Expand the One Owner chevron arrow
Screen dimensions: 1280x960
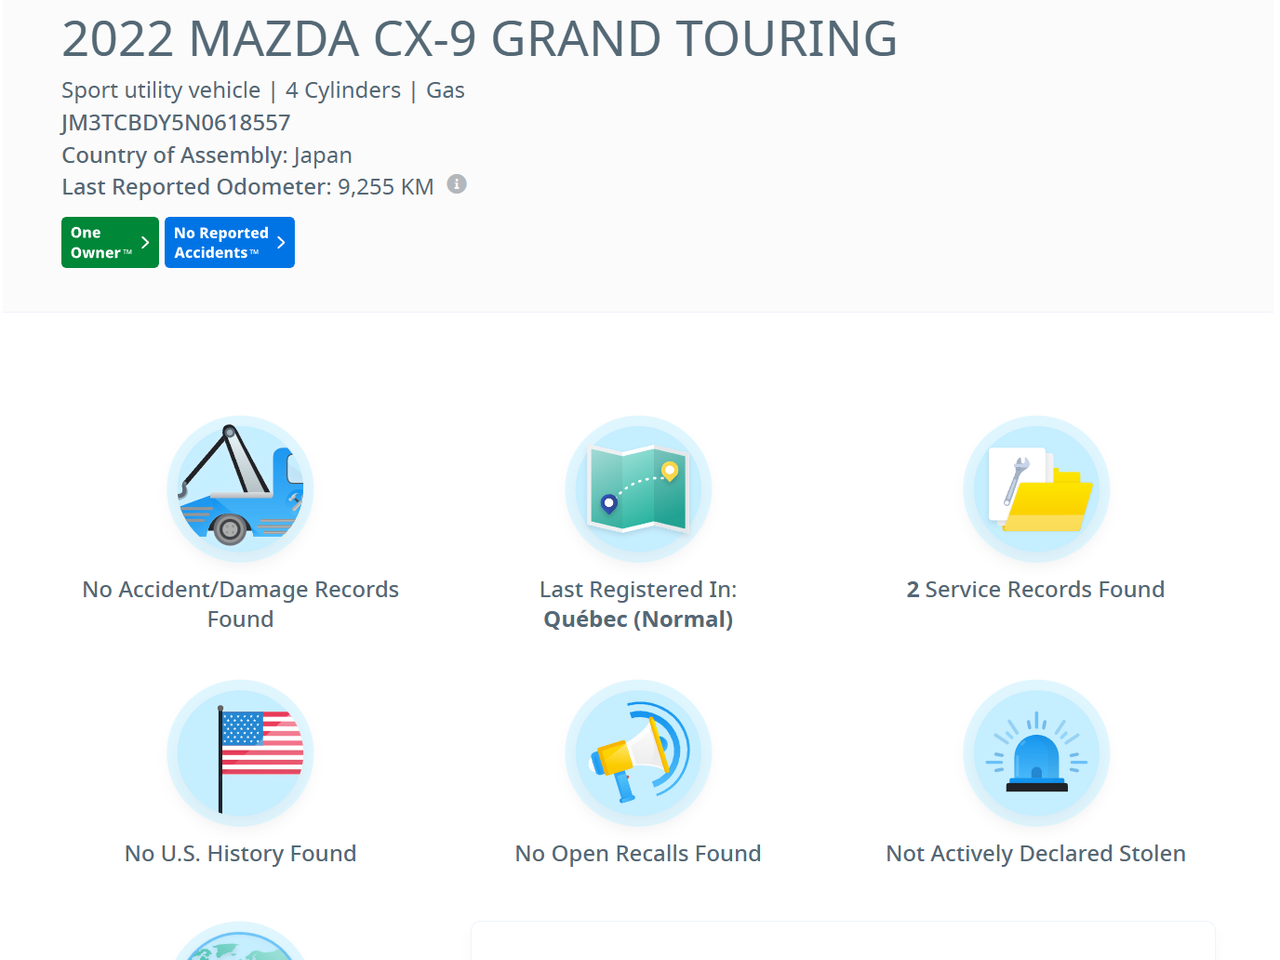coord(145,243)
